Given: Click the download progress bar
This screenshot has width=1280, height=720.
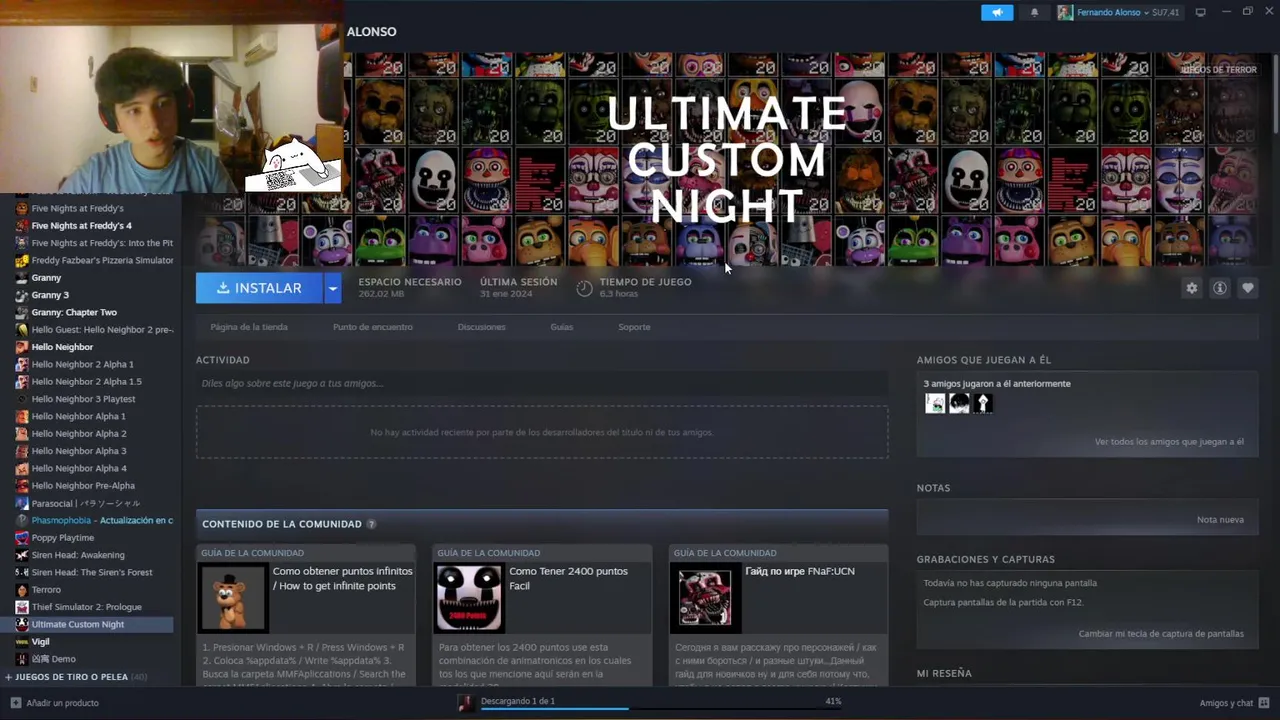Looking at the screenshot, I should 660,709.
